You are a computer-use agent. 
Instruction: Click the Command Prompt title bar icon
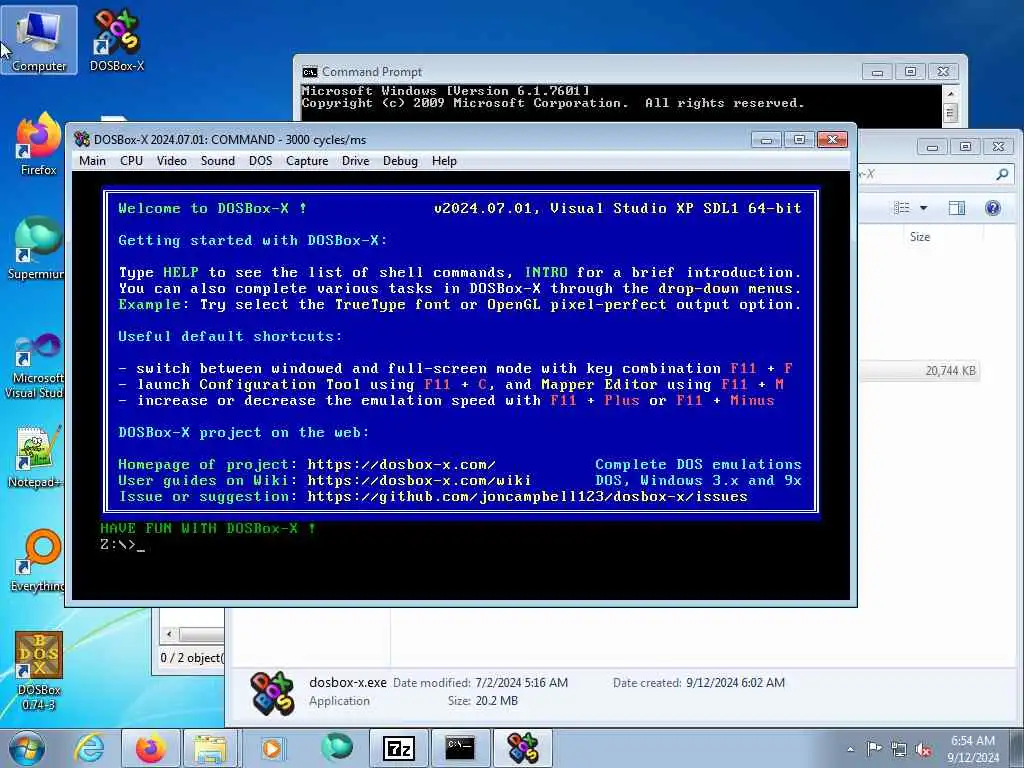tap(310, 71)
